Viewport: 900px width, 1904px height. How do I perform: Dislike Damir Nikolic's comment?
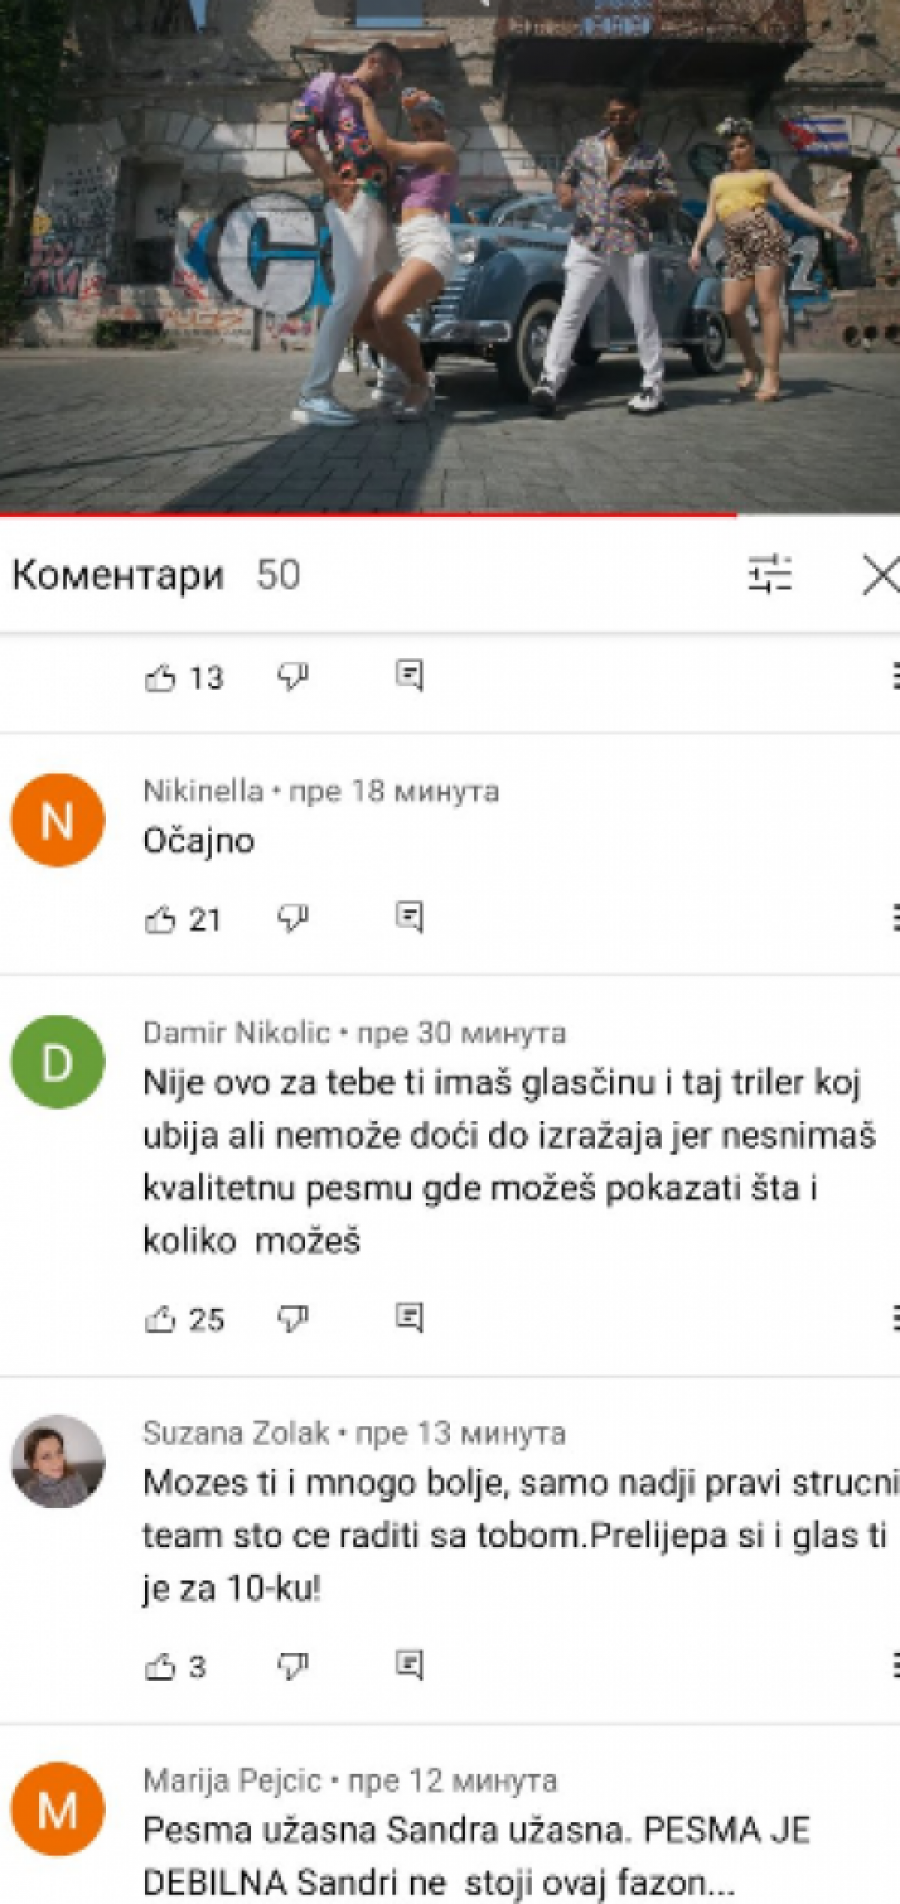point(292,1318)
